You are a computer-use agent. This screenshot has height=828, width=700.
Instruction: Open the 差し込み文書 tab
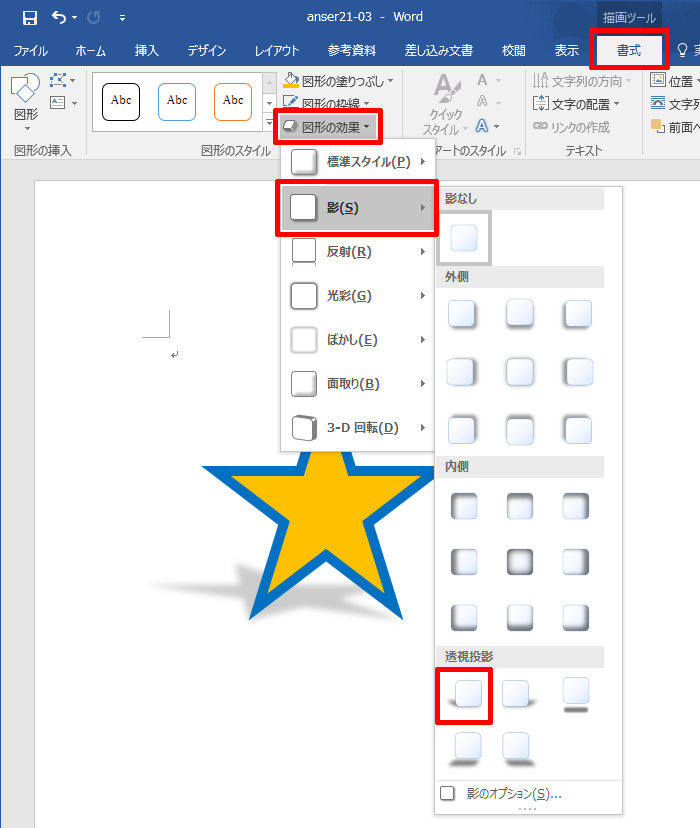pos(439,51)
